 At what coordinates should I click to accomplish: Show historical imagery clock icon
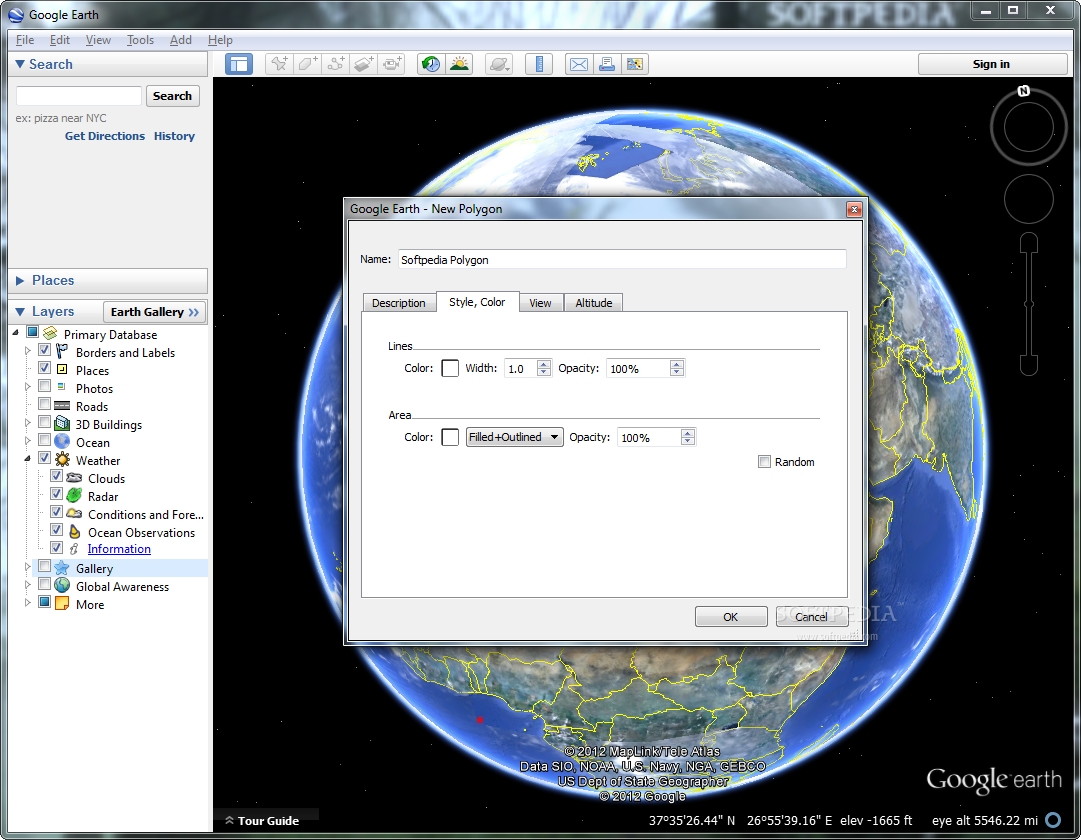[x=431, y=64]
